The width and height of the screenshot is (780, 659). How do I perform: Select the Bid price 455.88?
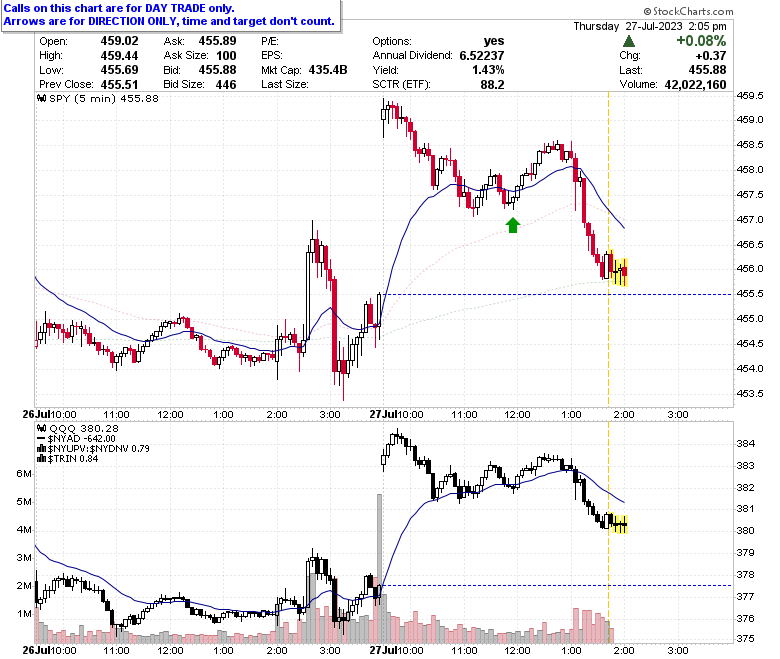point(217,70)
